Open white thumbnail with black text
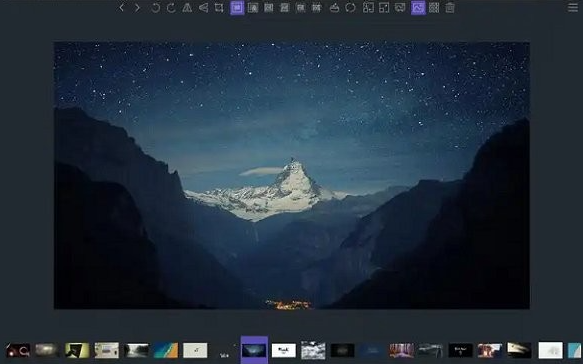 (x=284, y=350)
